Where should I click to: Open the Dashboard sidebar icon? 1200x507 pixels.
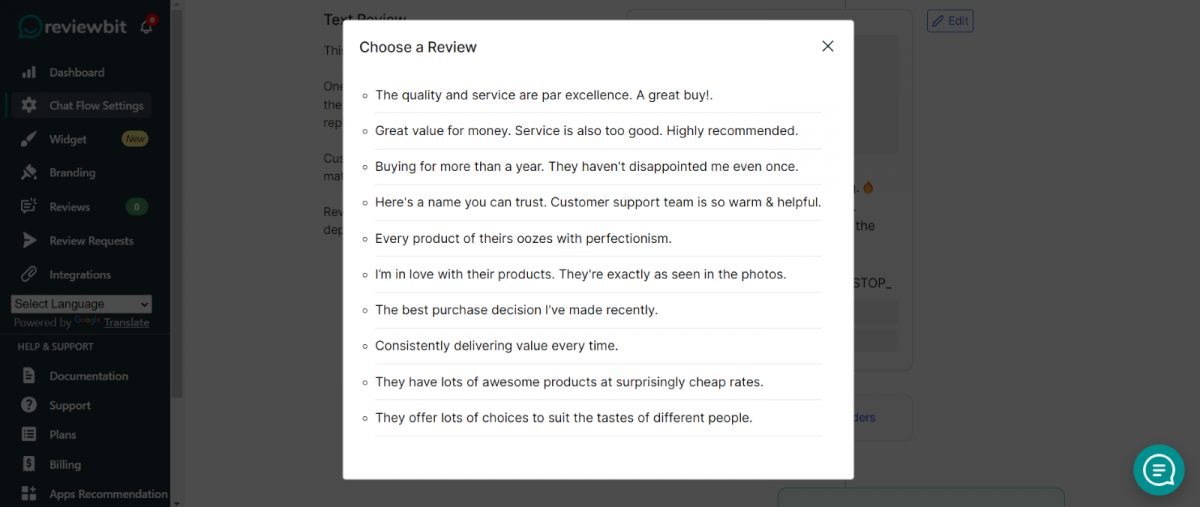[29, 72]
